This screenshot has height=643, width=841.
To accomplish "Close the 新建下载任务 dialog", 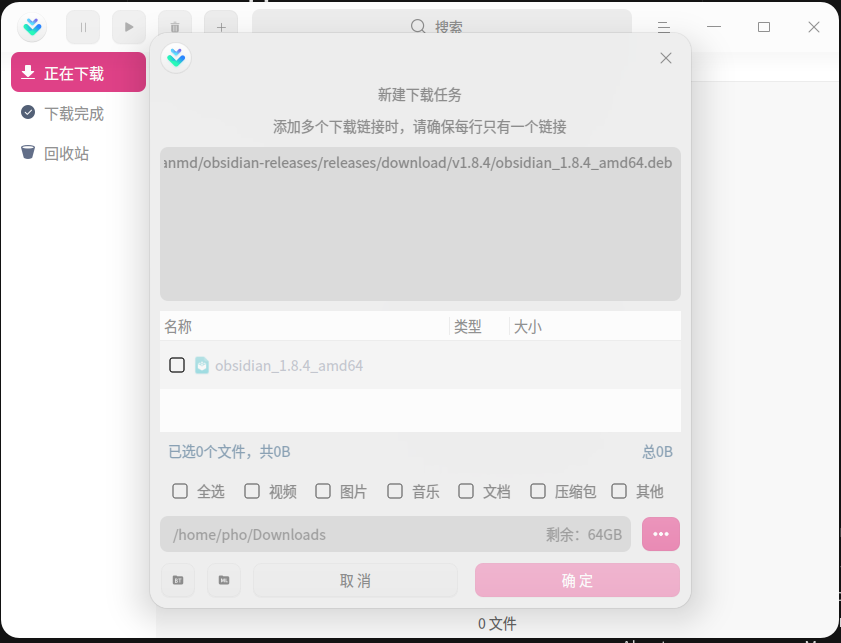I will [666, 58].
